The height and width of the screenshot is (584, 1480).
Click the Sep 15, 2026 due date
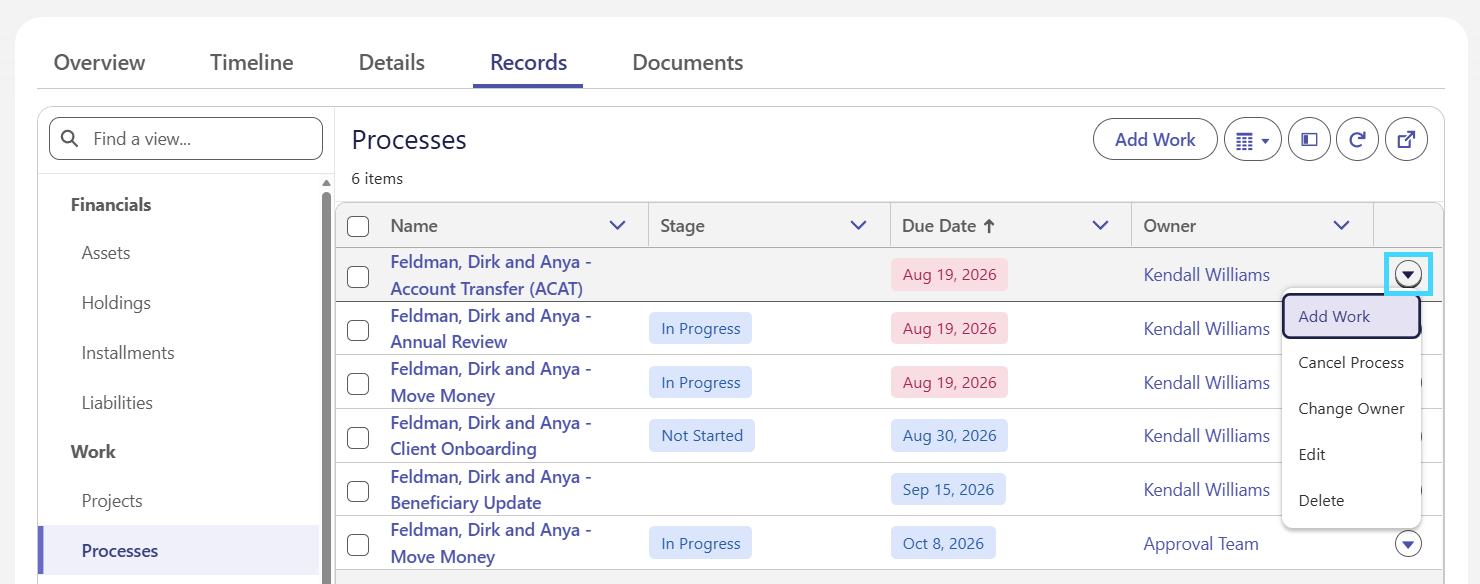(948, 490)
